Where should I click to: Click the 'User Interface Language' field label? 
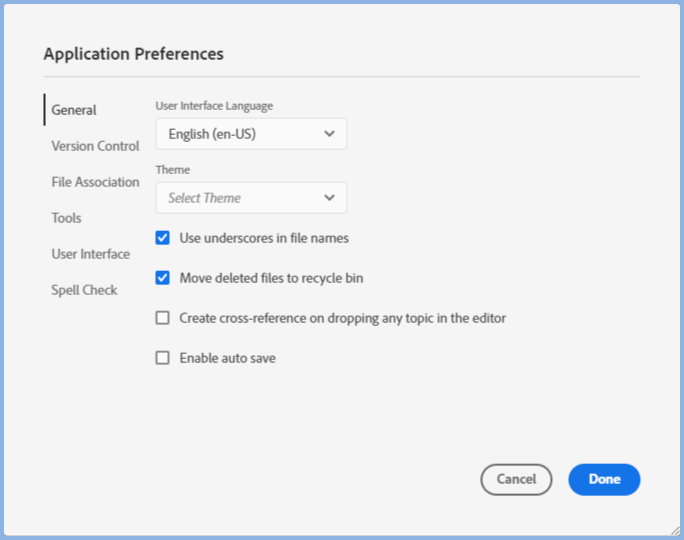coord(214,106)
